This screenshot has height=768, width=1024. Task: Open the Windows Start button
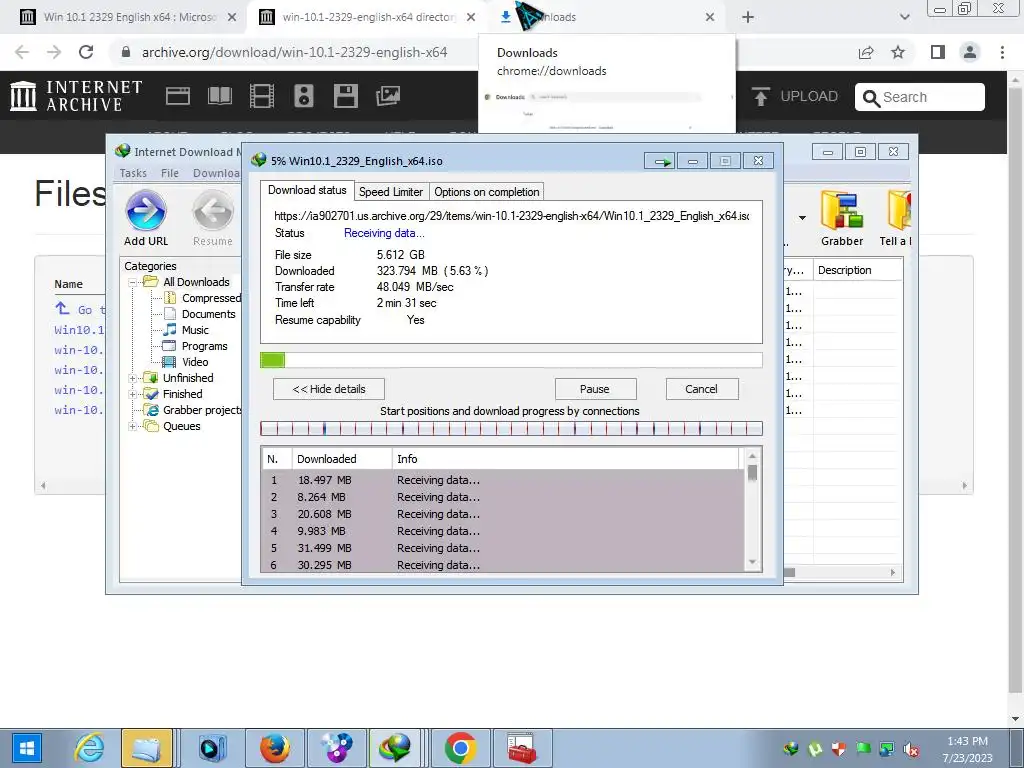[x=26, y=748]
